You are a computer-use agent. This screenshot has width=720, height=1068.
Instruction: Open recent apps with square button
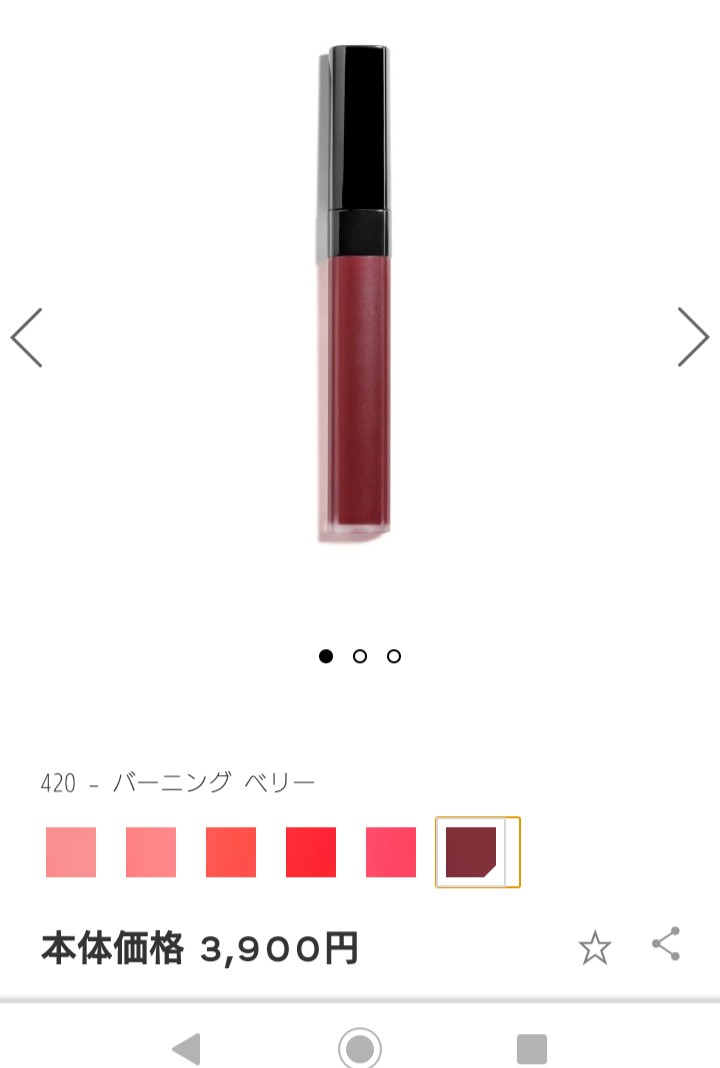[x=532, y=1048]
